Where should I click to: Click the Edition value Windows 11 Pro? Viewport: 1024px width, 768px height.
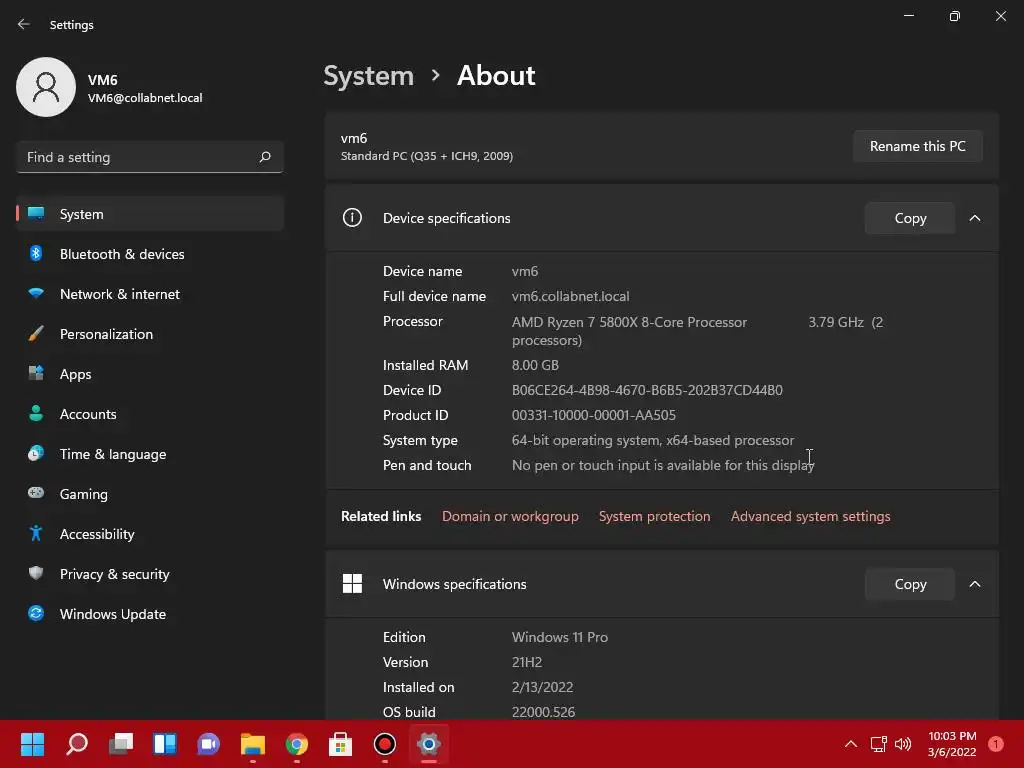coord(560,637)
